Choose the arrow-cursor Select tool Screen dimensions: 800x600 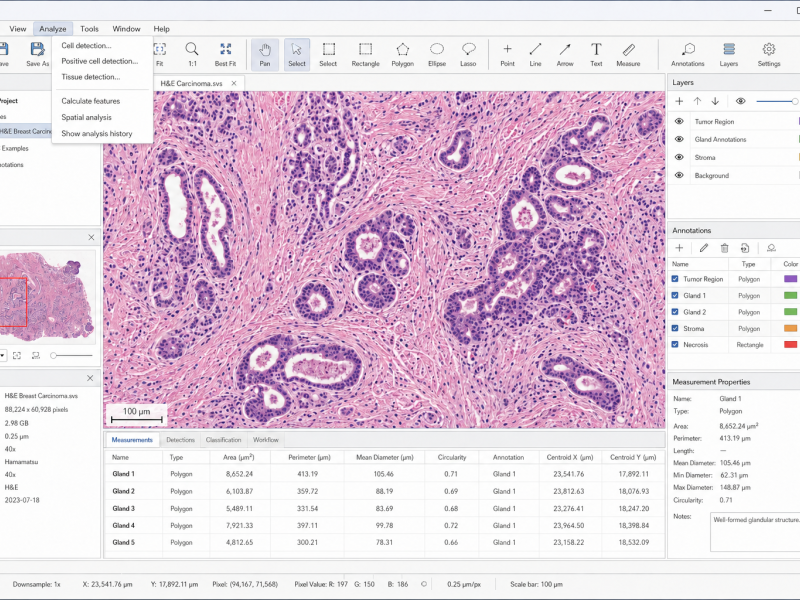click(x=296, y=54)
